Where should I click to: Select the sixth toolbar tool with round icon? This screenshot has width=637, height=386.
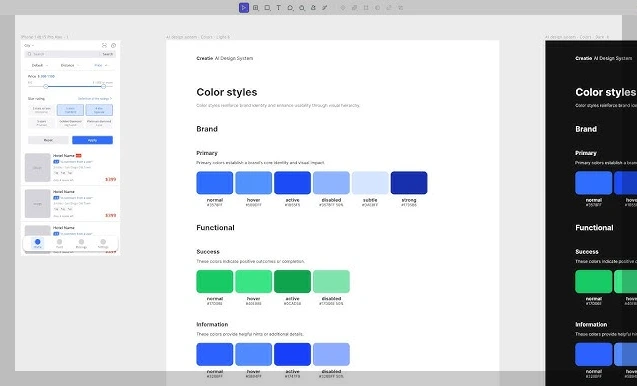tap(302, 8)
